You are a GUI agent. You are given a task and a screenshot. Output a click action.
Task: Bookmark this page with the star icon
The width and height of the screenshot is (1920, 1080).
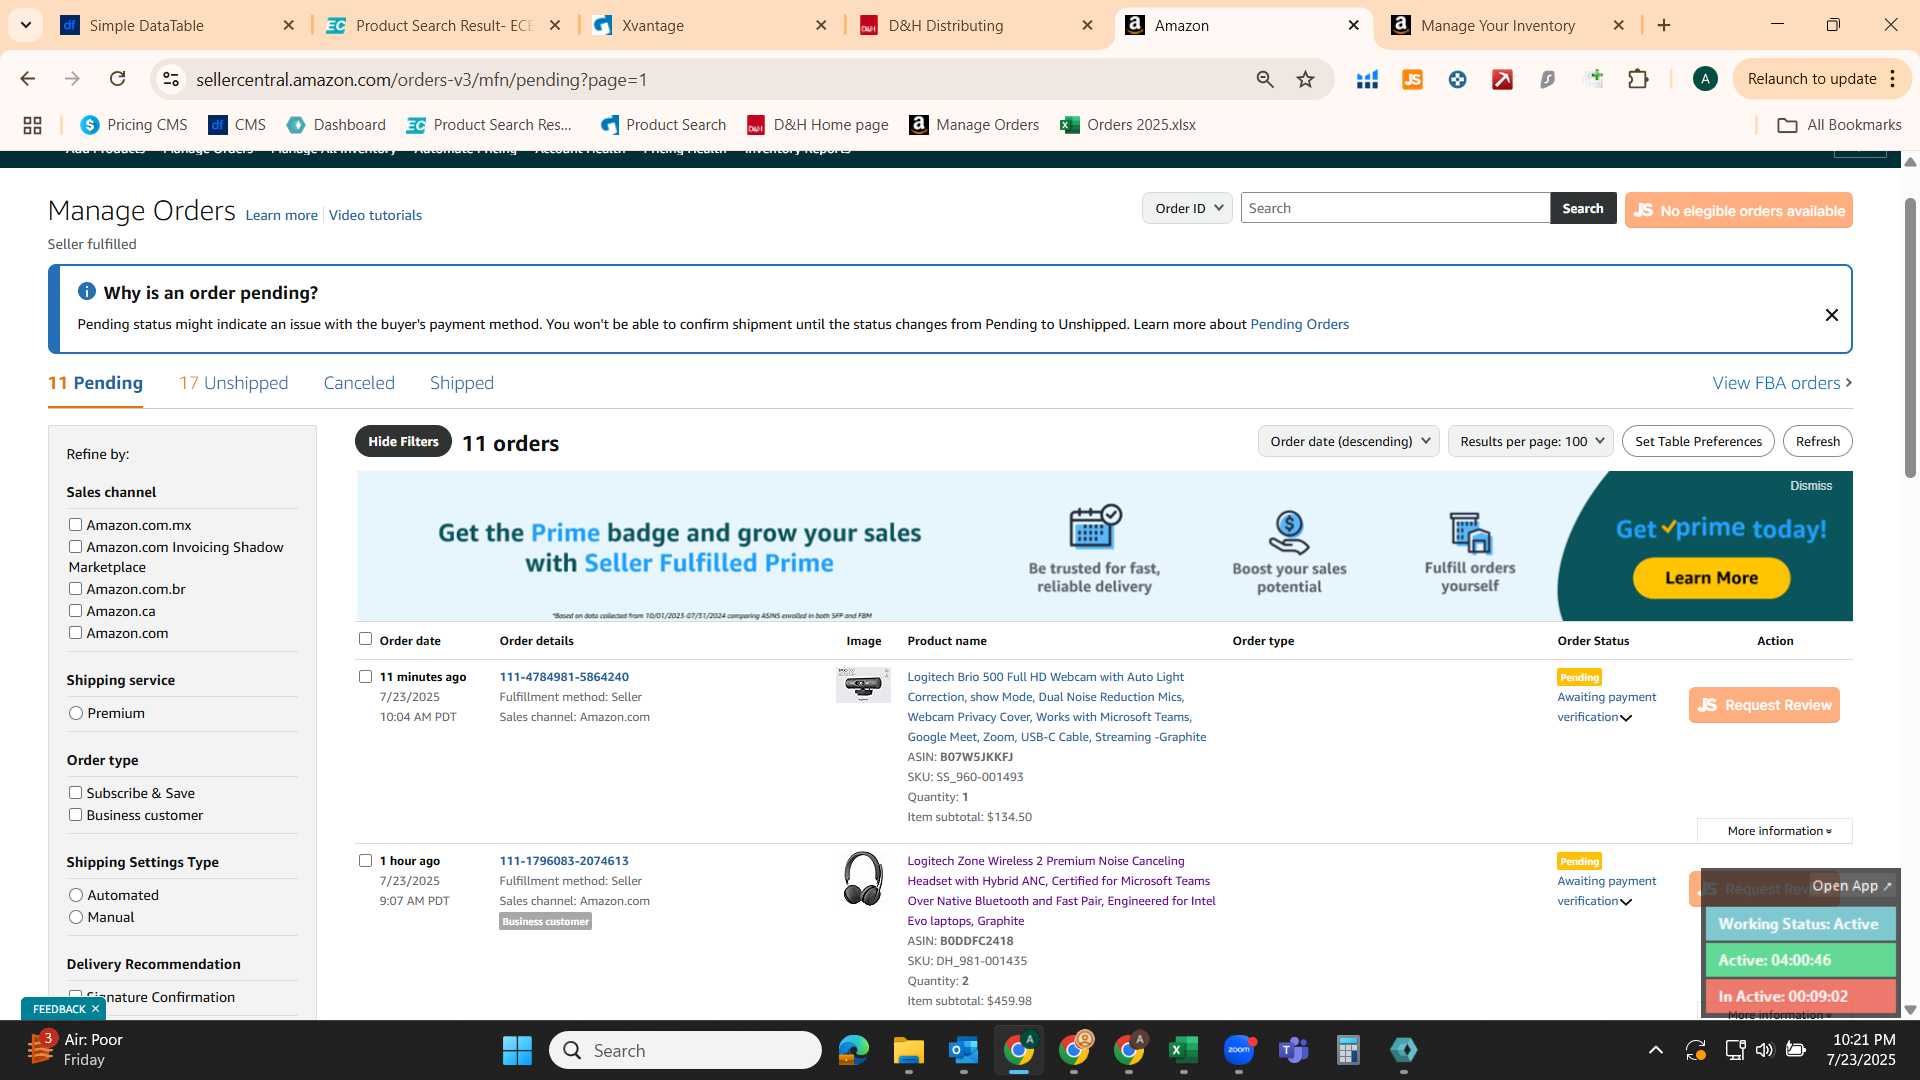coord(1305,79)
